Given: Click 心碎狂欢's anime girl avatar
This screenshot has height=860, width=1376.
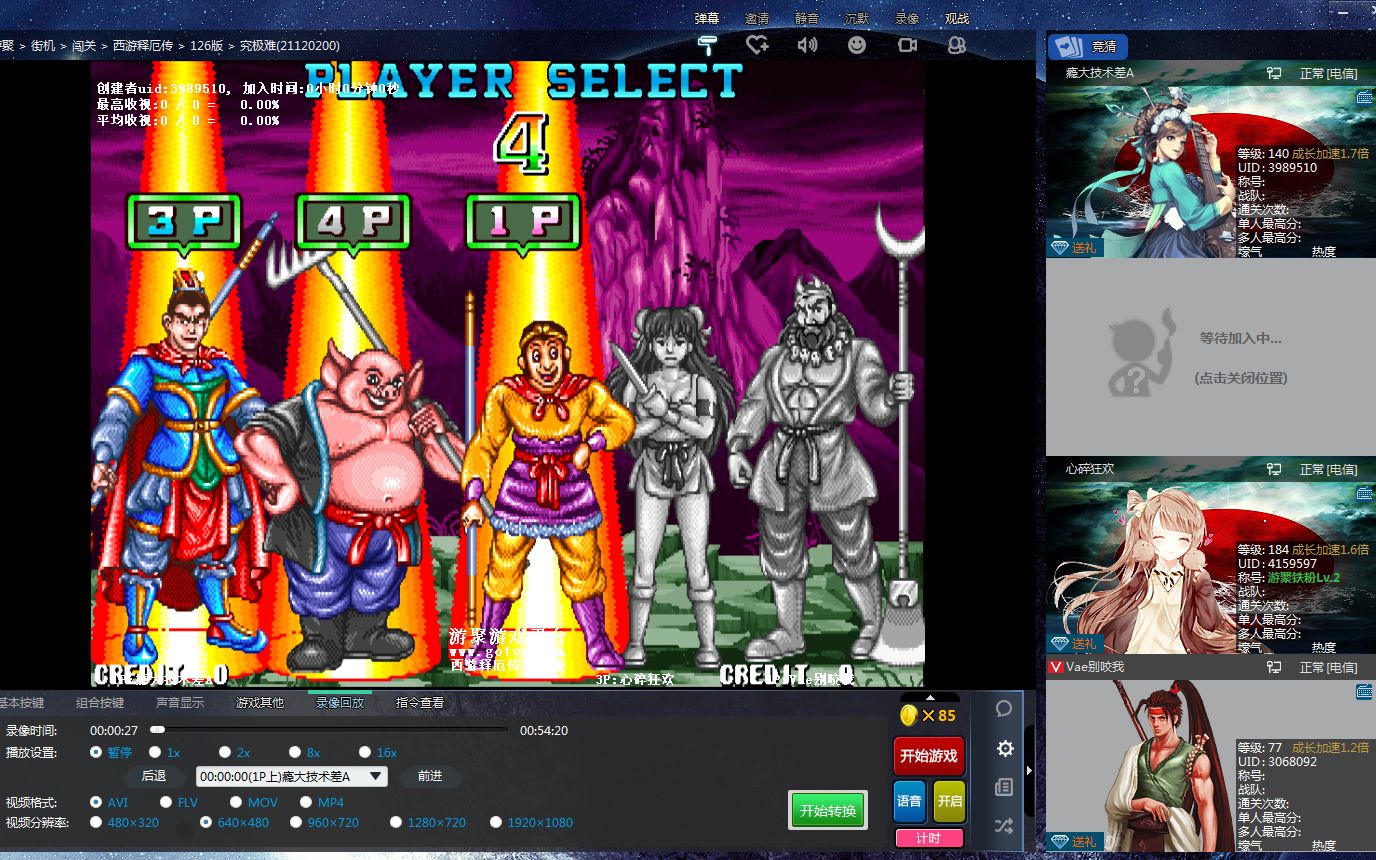Looking at the screenshot, I should [1140, 568].
